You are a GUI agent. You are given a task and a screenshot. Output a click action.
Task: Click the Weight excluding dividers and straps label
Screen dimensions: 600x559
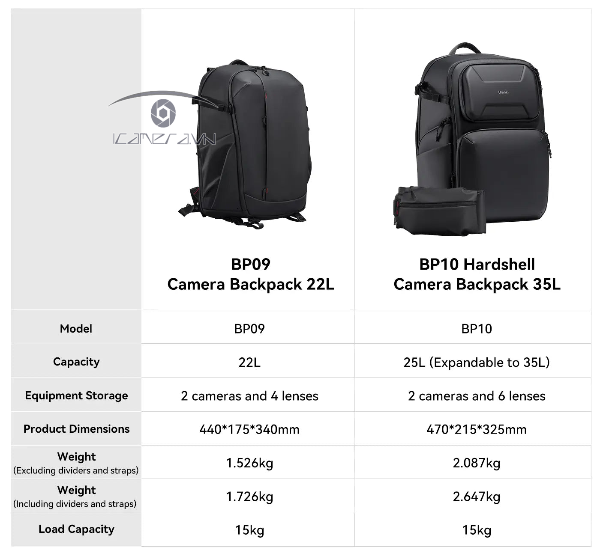76,462
